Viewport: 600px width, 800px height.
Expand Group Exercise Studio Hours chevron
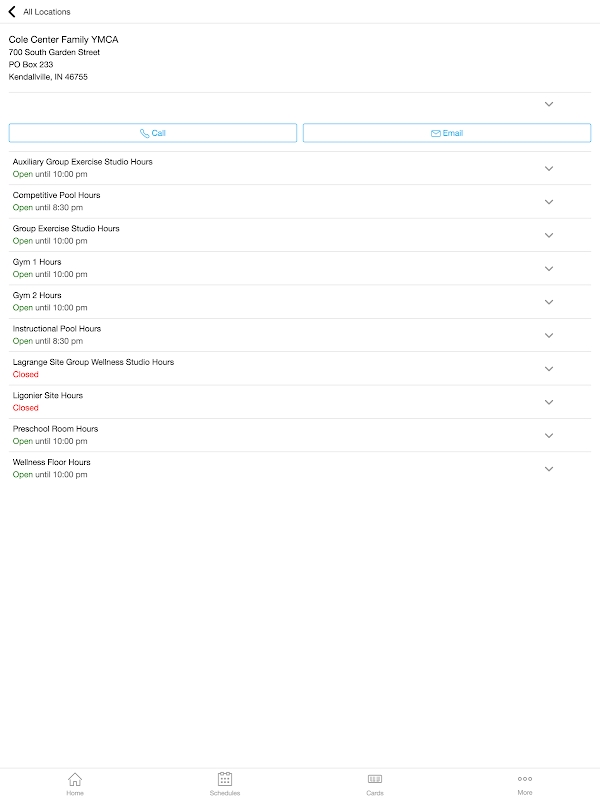point(549,235)
